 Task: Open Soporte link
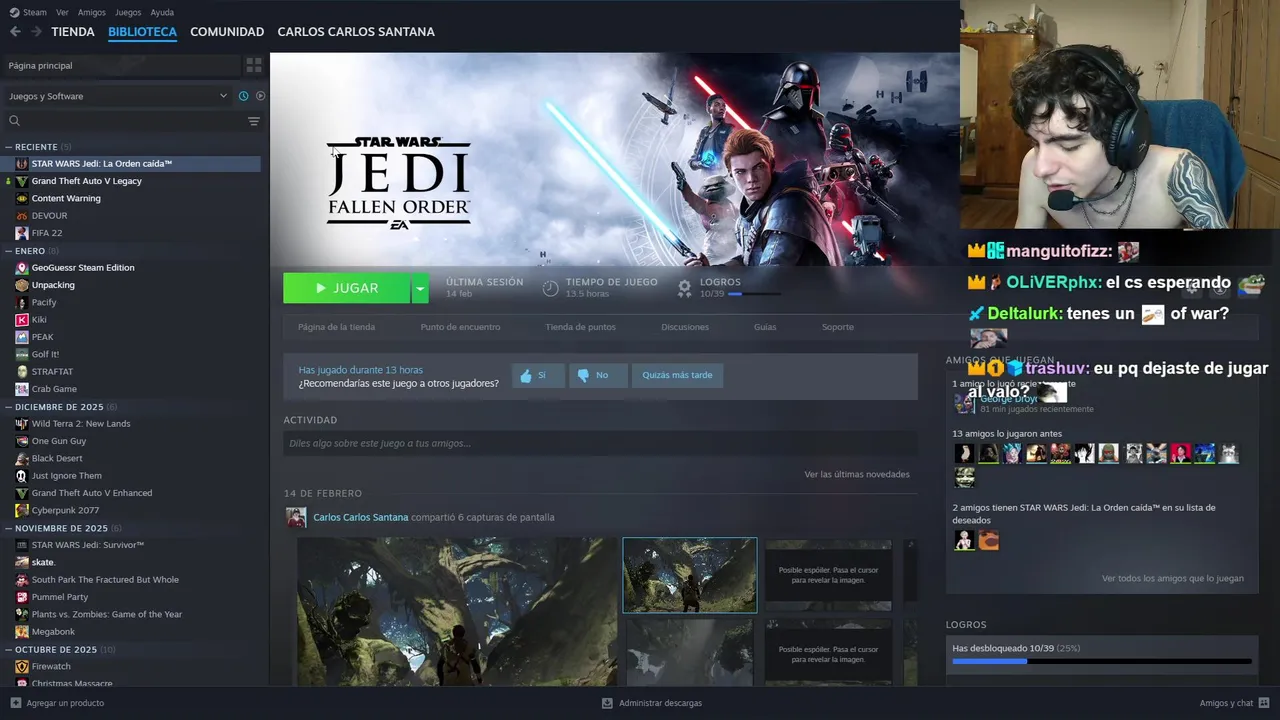[838, 327]
